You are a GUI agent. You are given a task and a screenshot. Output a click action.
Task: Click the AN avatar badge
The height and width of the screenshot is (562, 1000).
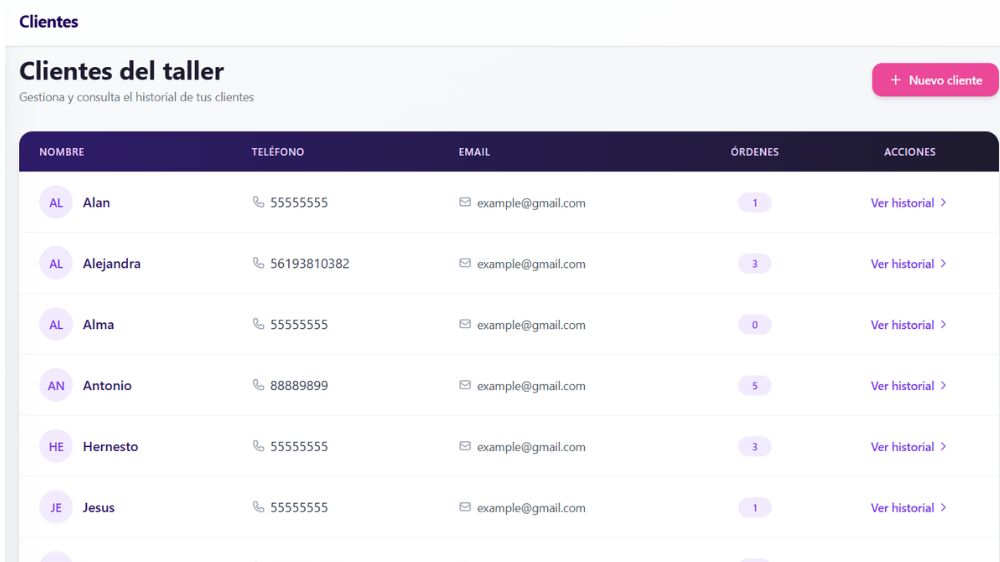pos(56,386)
